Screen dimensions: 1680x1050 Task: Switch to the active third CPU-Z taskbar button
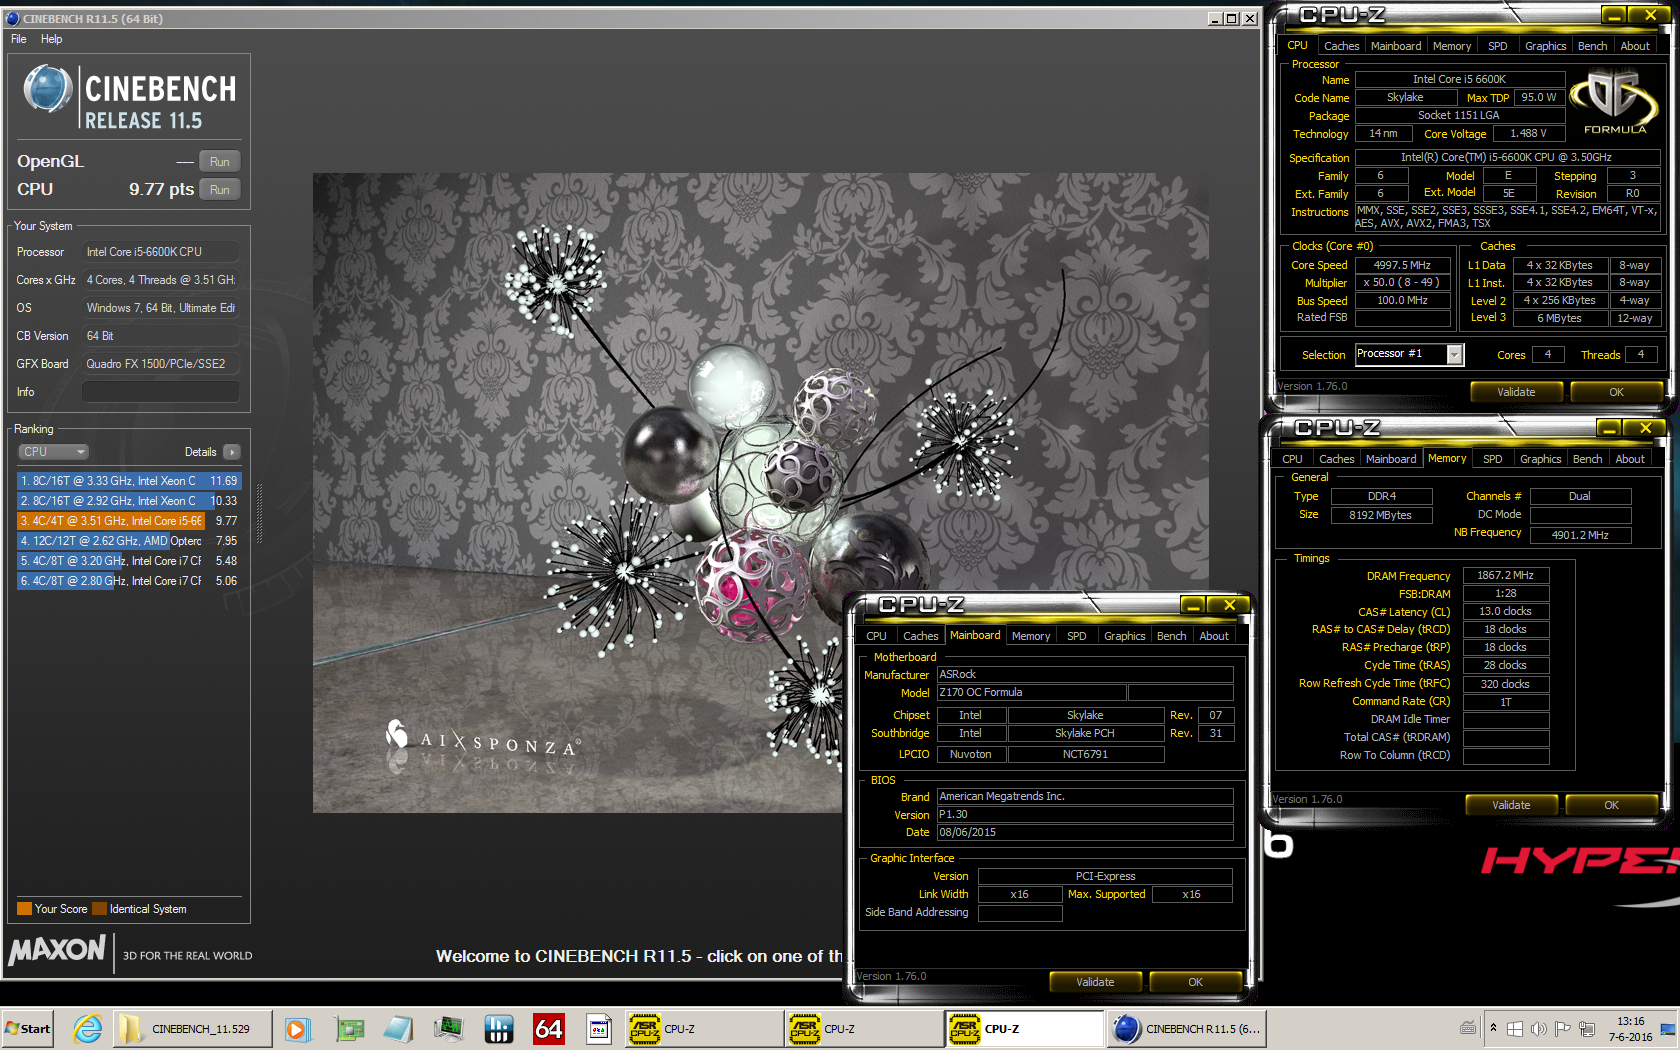click(x=1025, y=1028)
